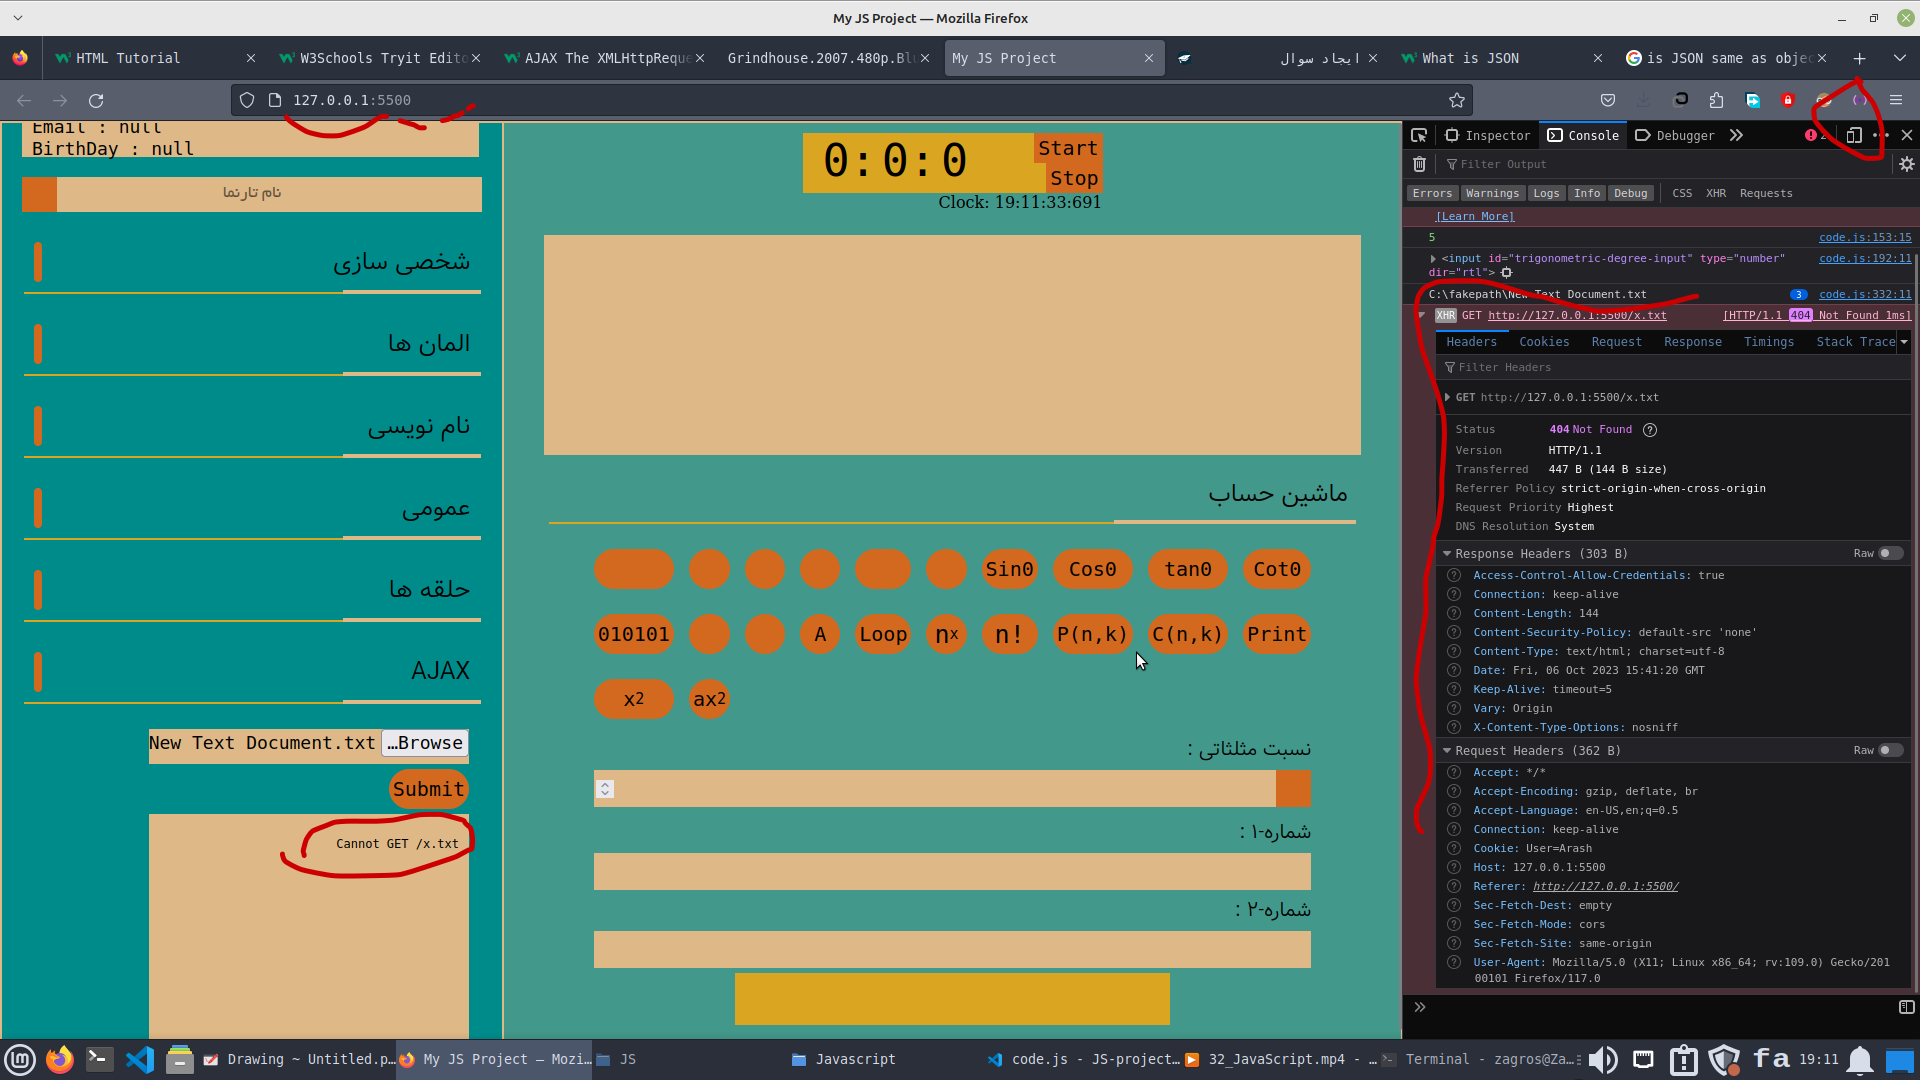Click the 404 status help question icon
This screenshot has width=1920, height=1080.
coord(1650,430)
